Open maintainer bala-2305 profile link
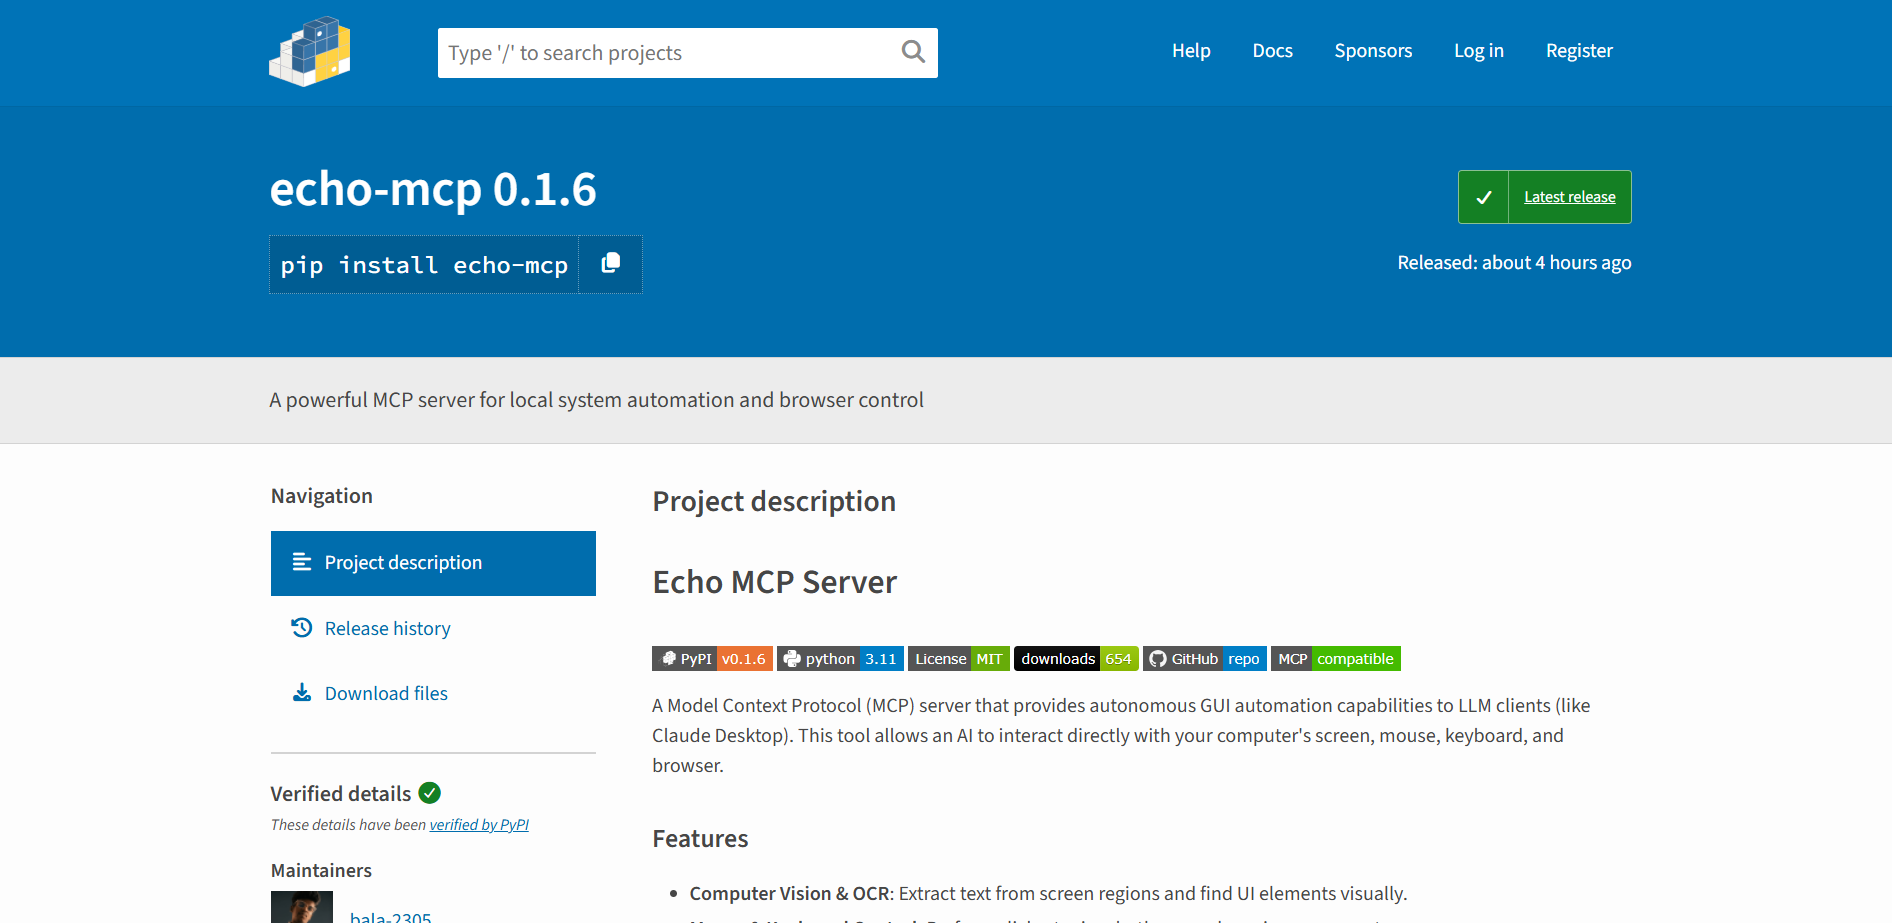 click(391, 916)
